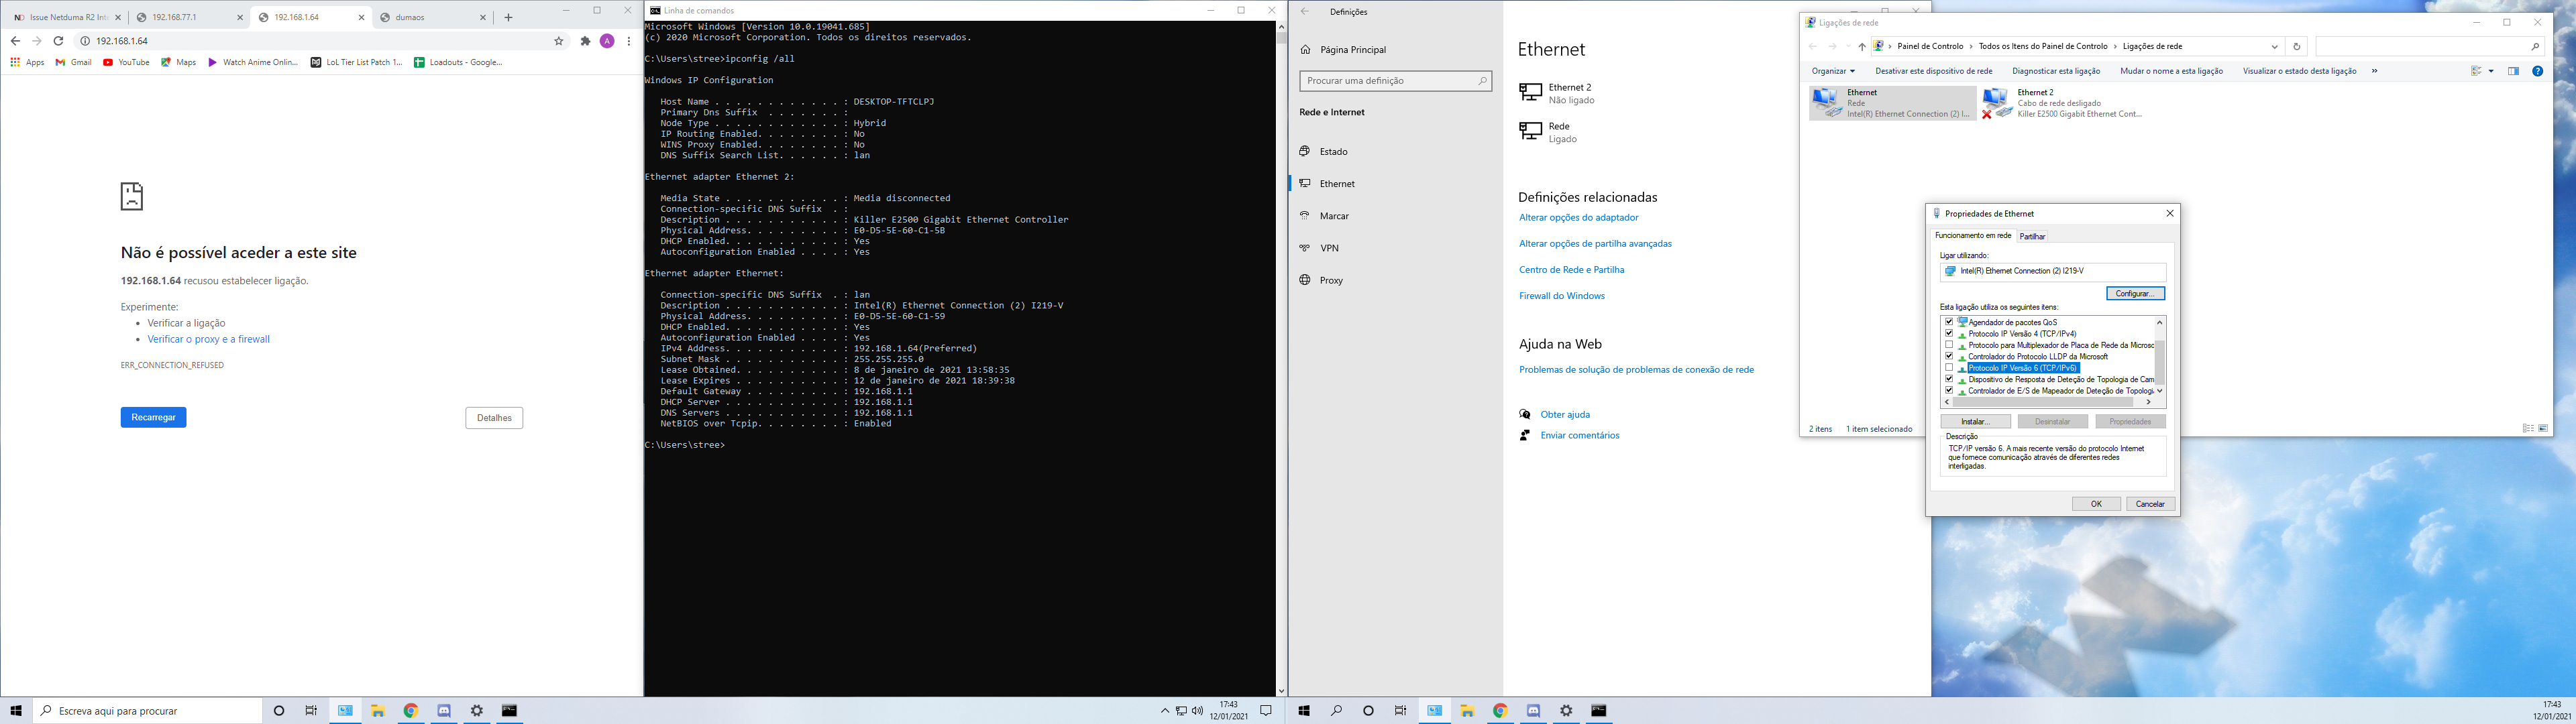The height and width of the screenshot is (724, 2576).
Task: Go back in Chrome browser
Action: click(14, 41)
